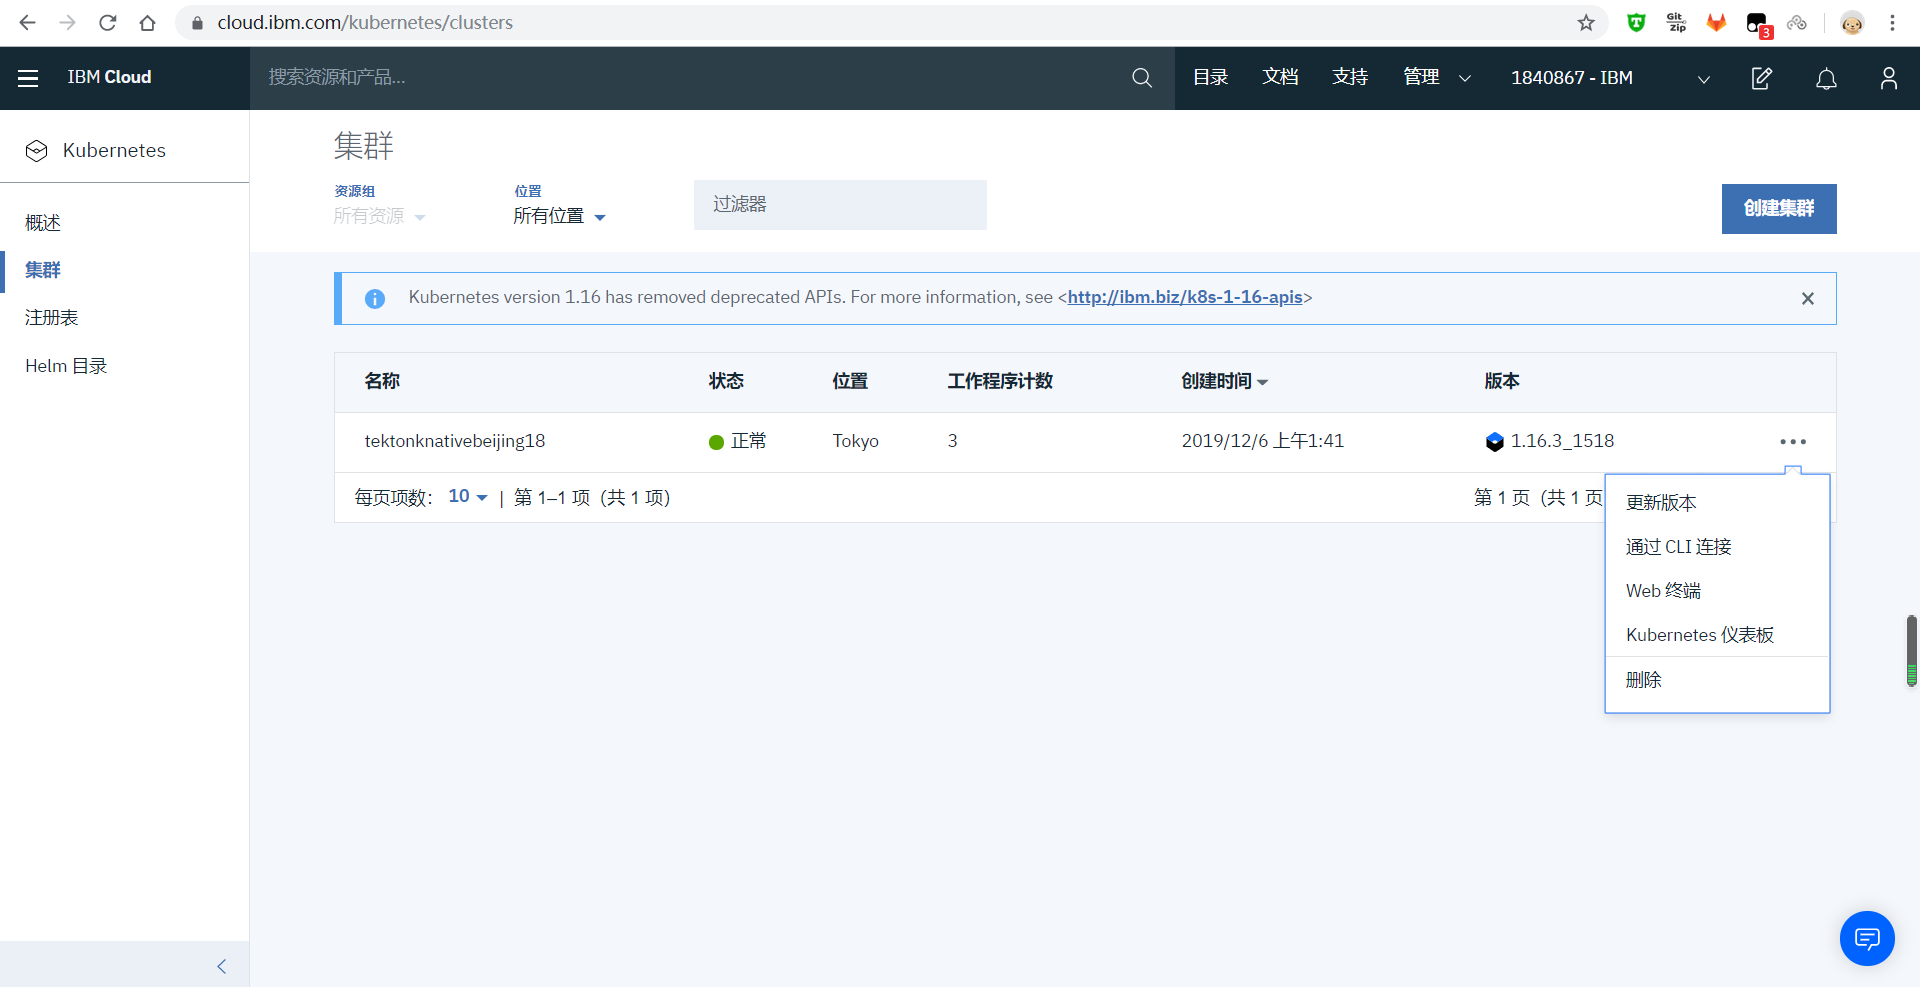Screen dimensions: 1920x987
Task: Go forward with the browser forward arrow
Action: tap(67, 22)
